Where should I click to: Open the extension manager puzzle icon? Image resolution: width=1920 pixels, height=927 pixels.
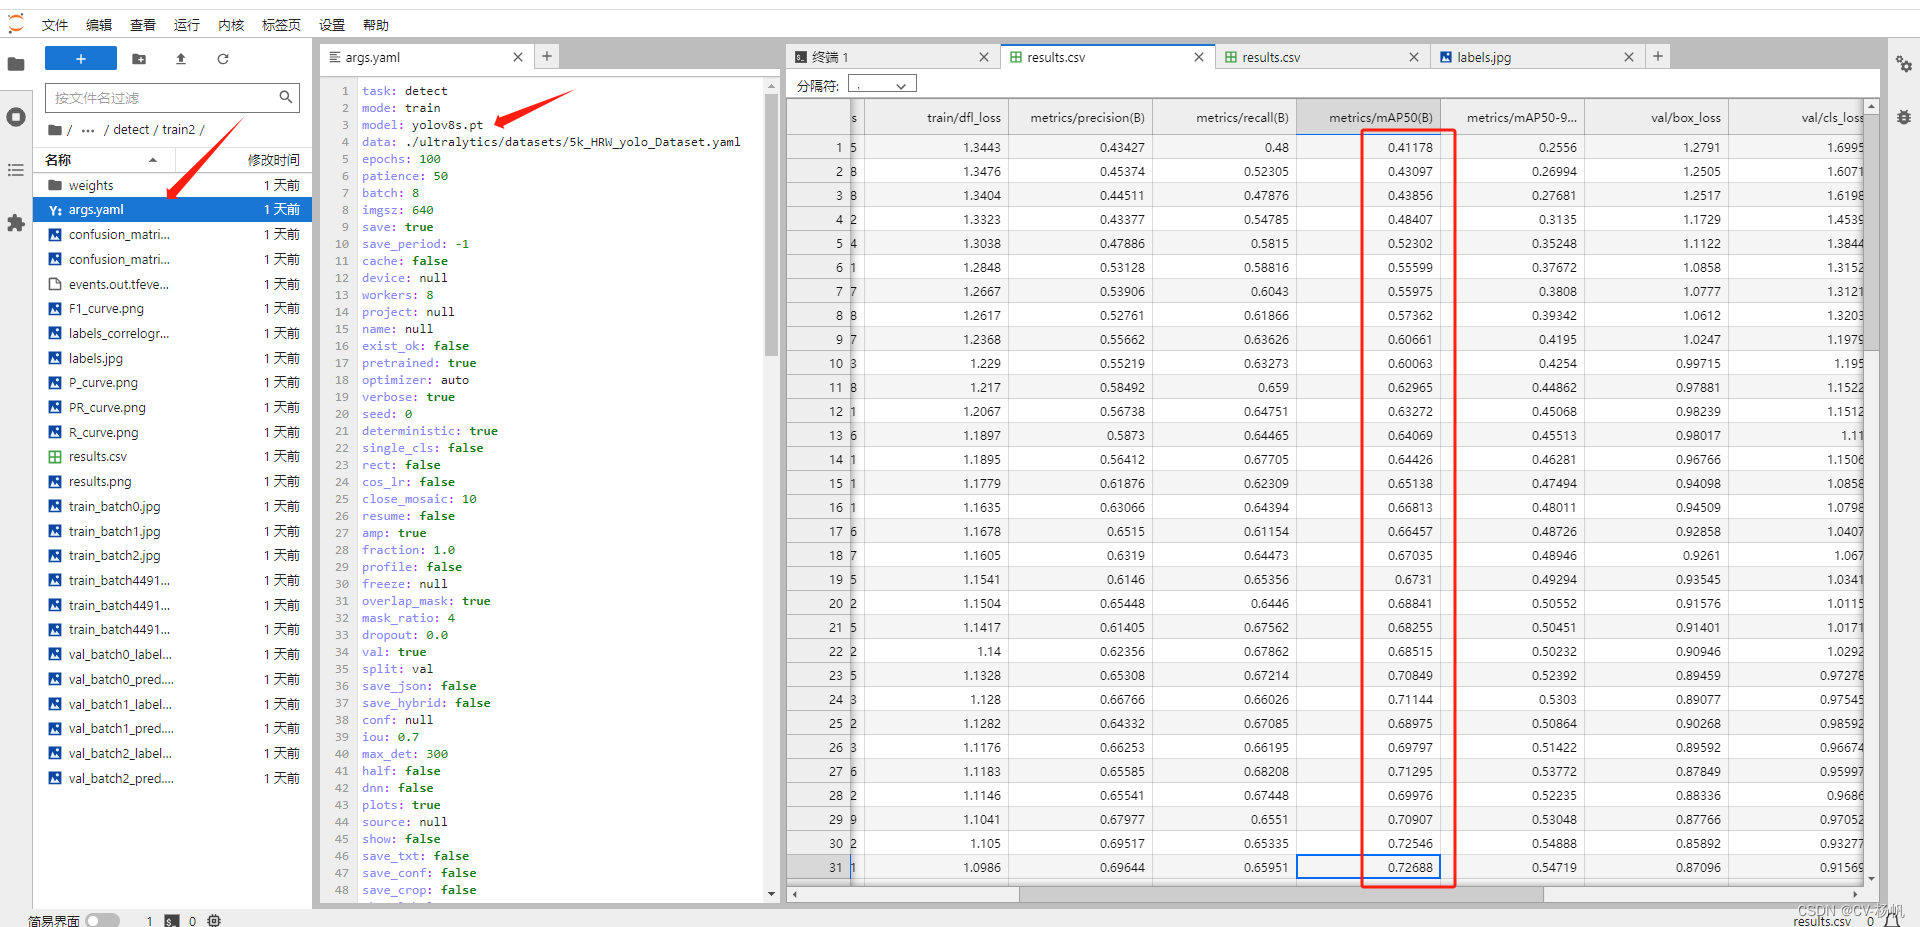click(15, 223)
